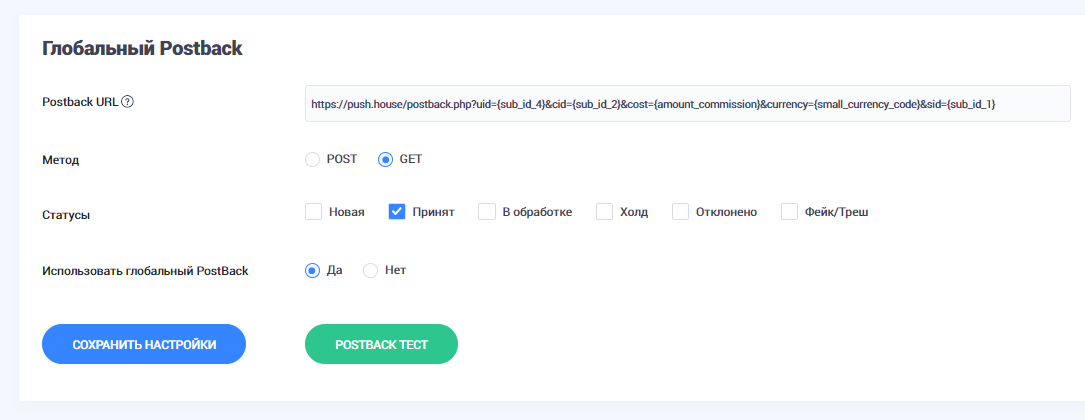Choose 'Да' for using global PostBack

313,270
